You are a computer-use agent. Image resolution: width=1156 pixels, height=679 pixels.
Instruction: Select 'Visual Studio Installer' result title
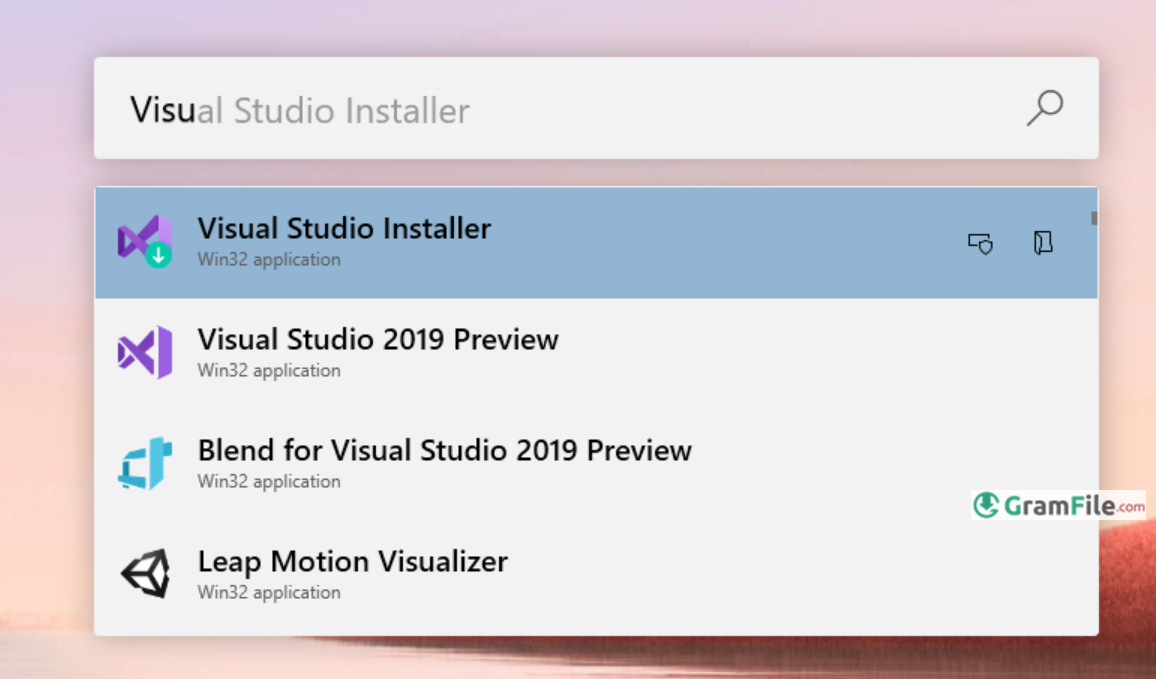coord(344,229)
